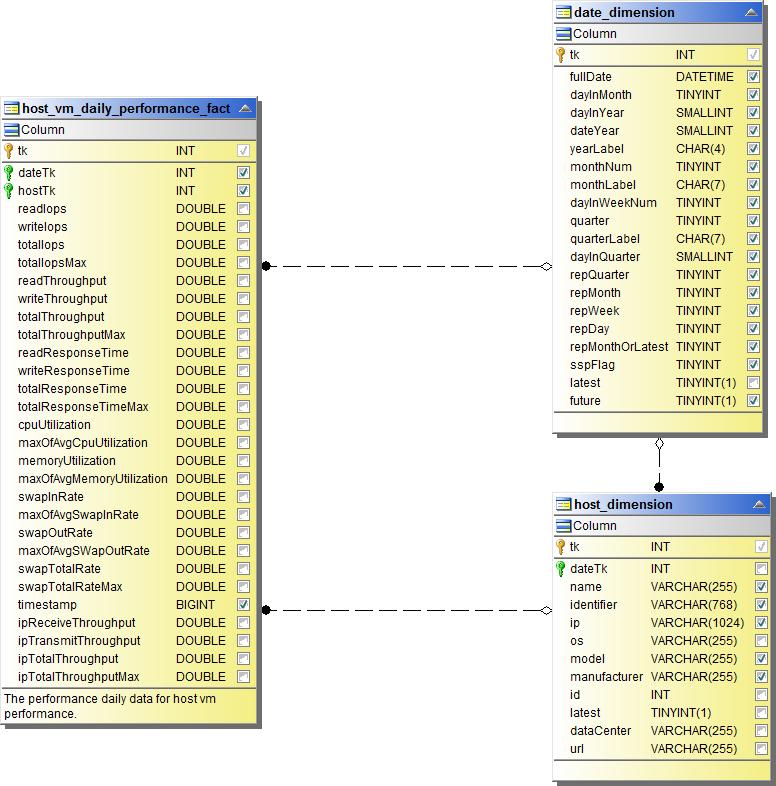This screenshot has height=786, width=776.
Task: Toggle checkbox for timestamp BIGINT row
Action: click(x=244, y=605)
